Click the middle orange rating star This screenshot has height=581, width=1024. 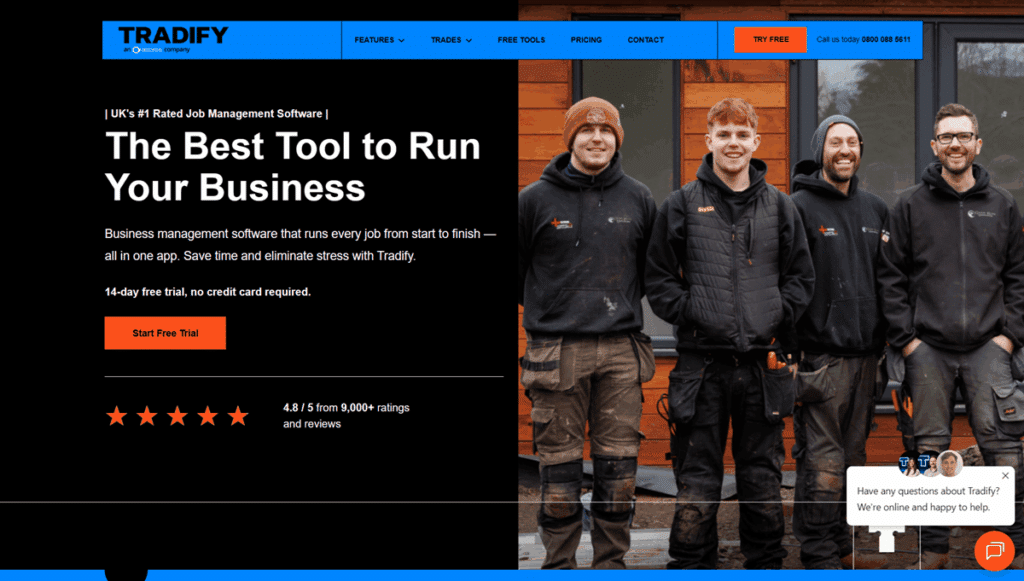point(177,416)
